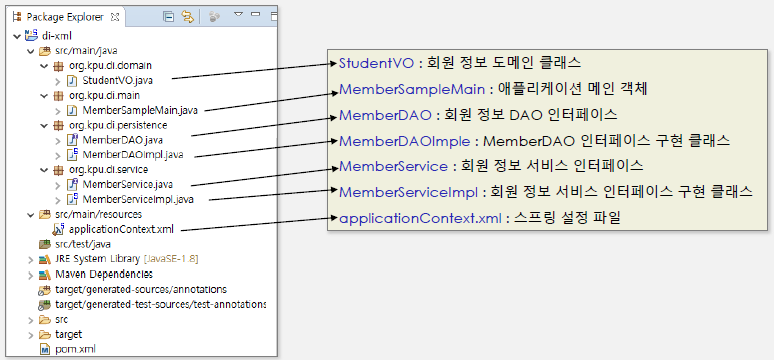Screen dimensions: 774x360
Task: Expand the MemberServiceImpl.java node
Action: tap(58, 200)
